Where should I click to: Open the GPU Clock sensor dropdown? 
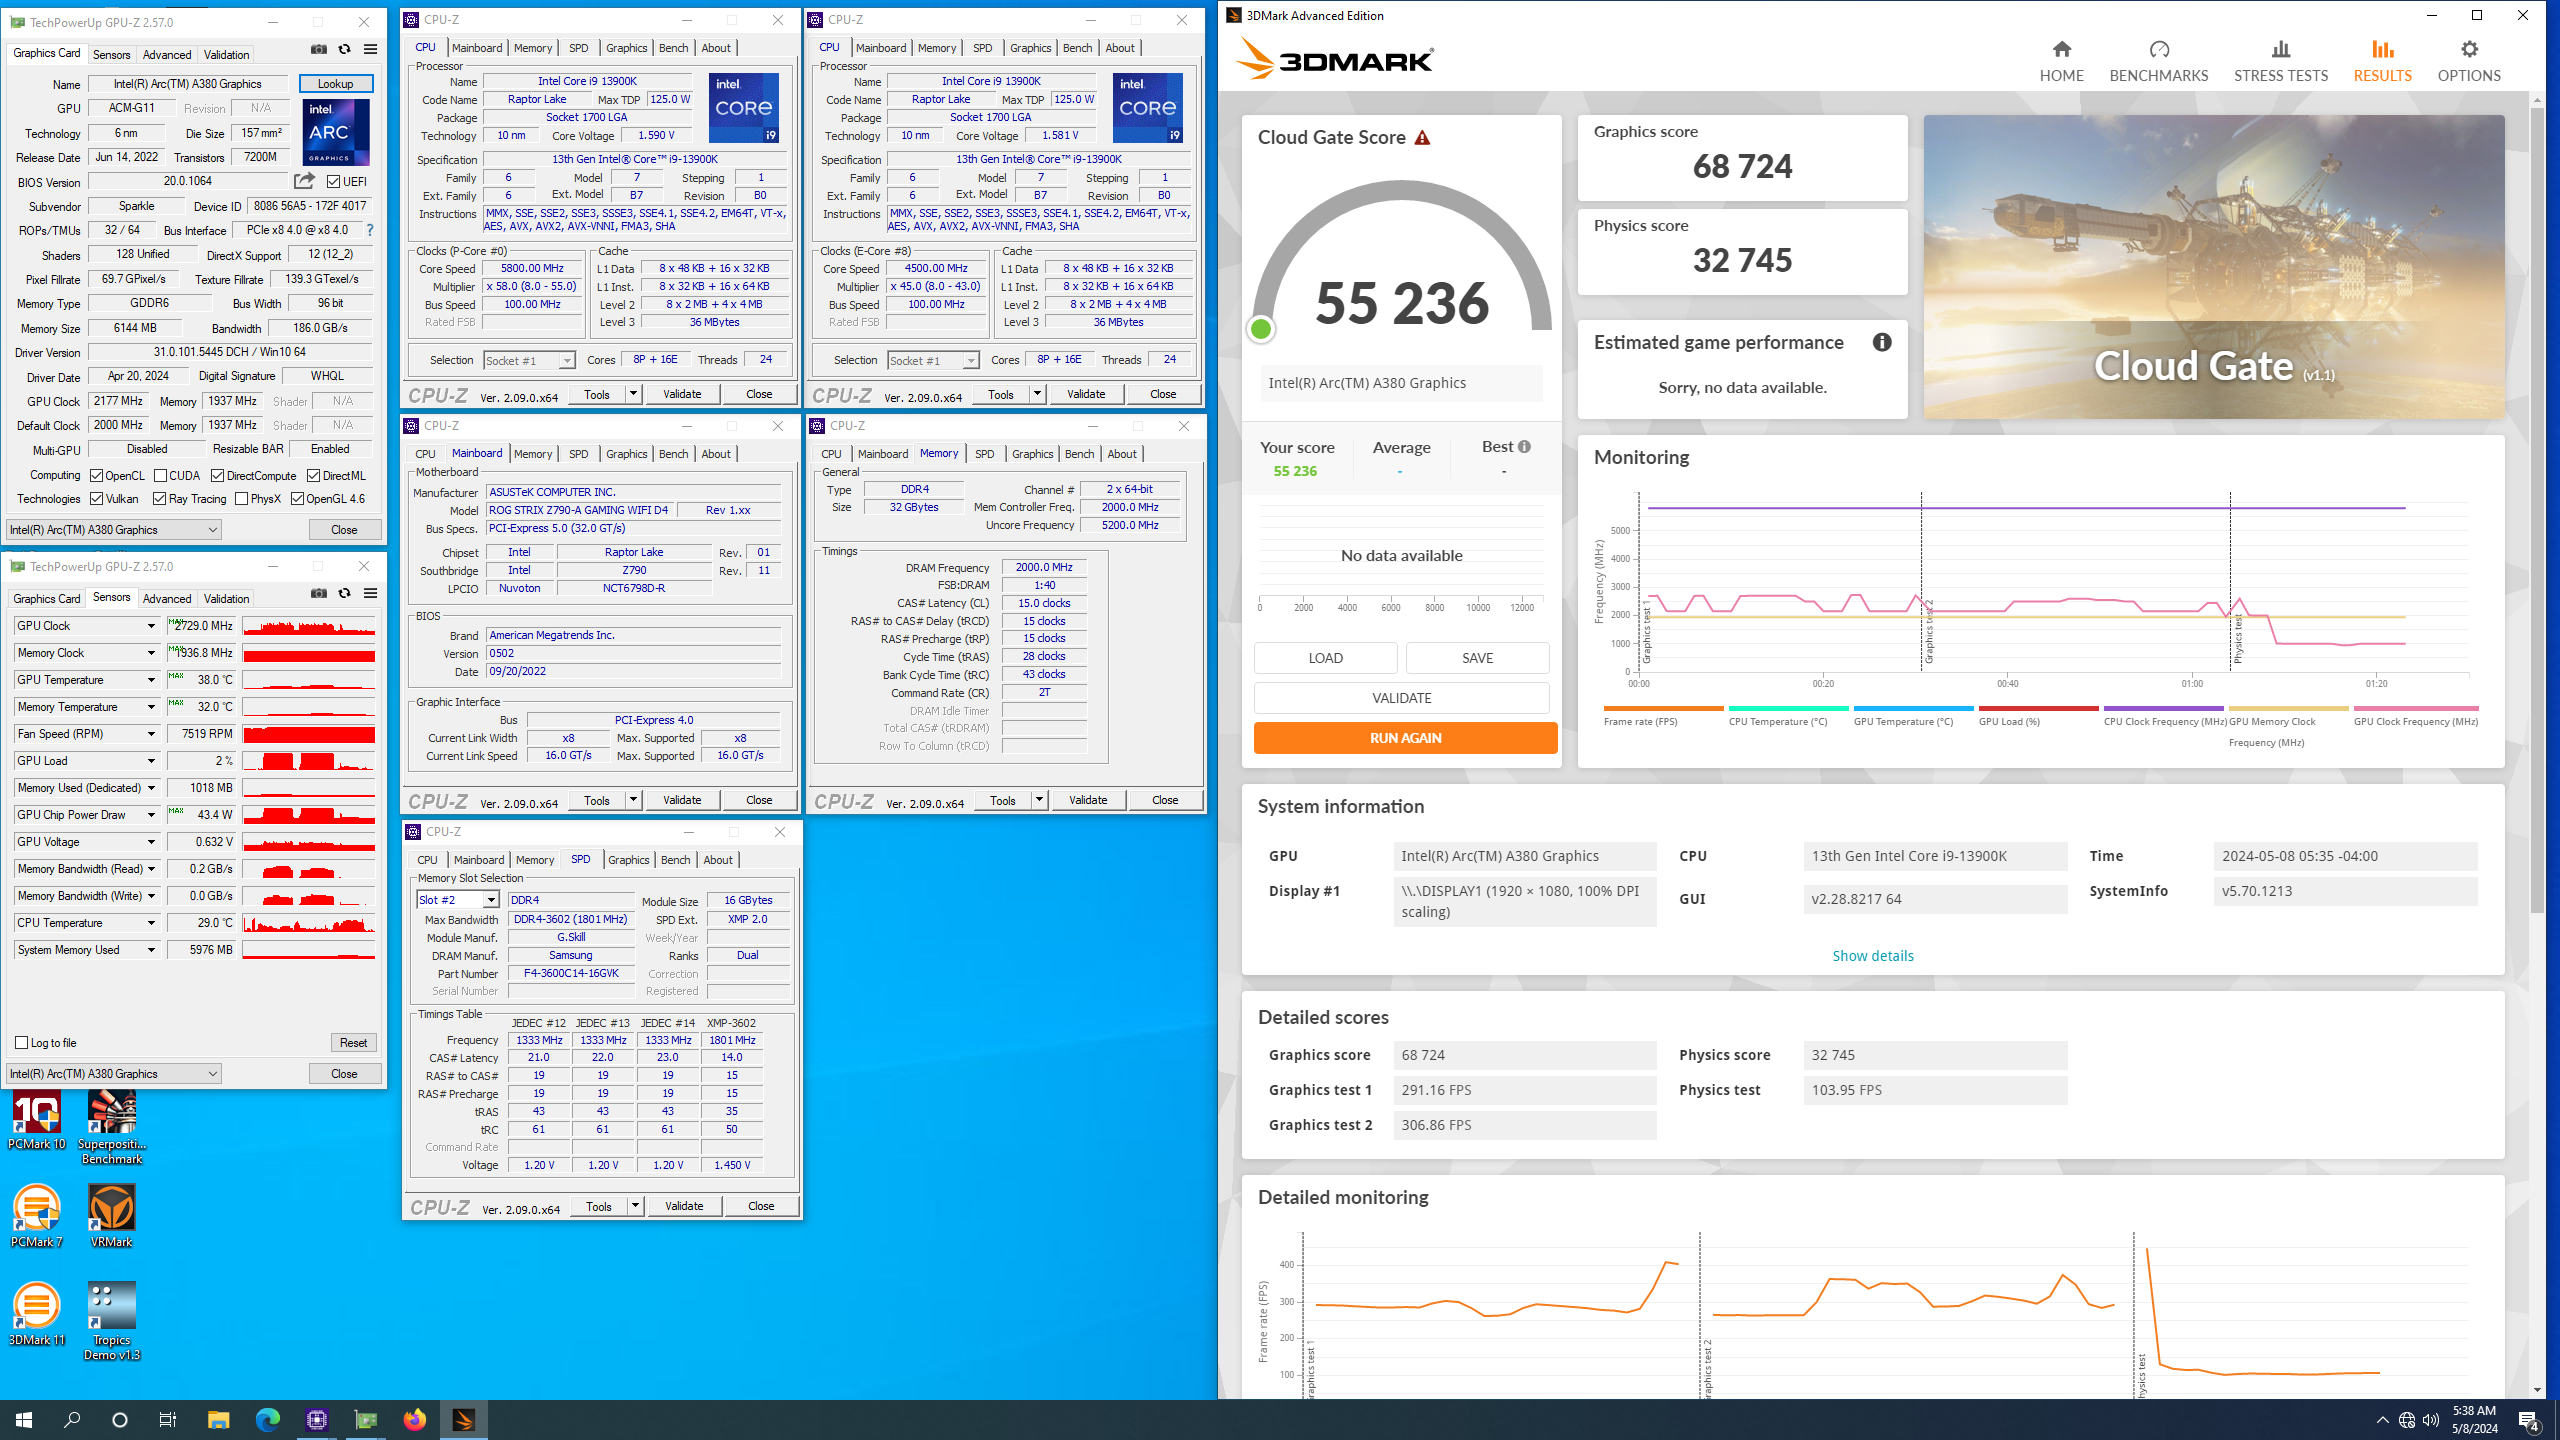(x=151, y=626)
